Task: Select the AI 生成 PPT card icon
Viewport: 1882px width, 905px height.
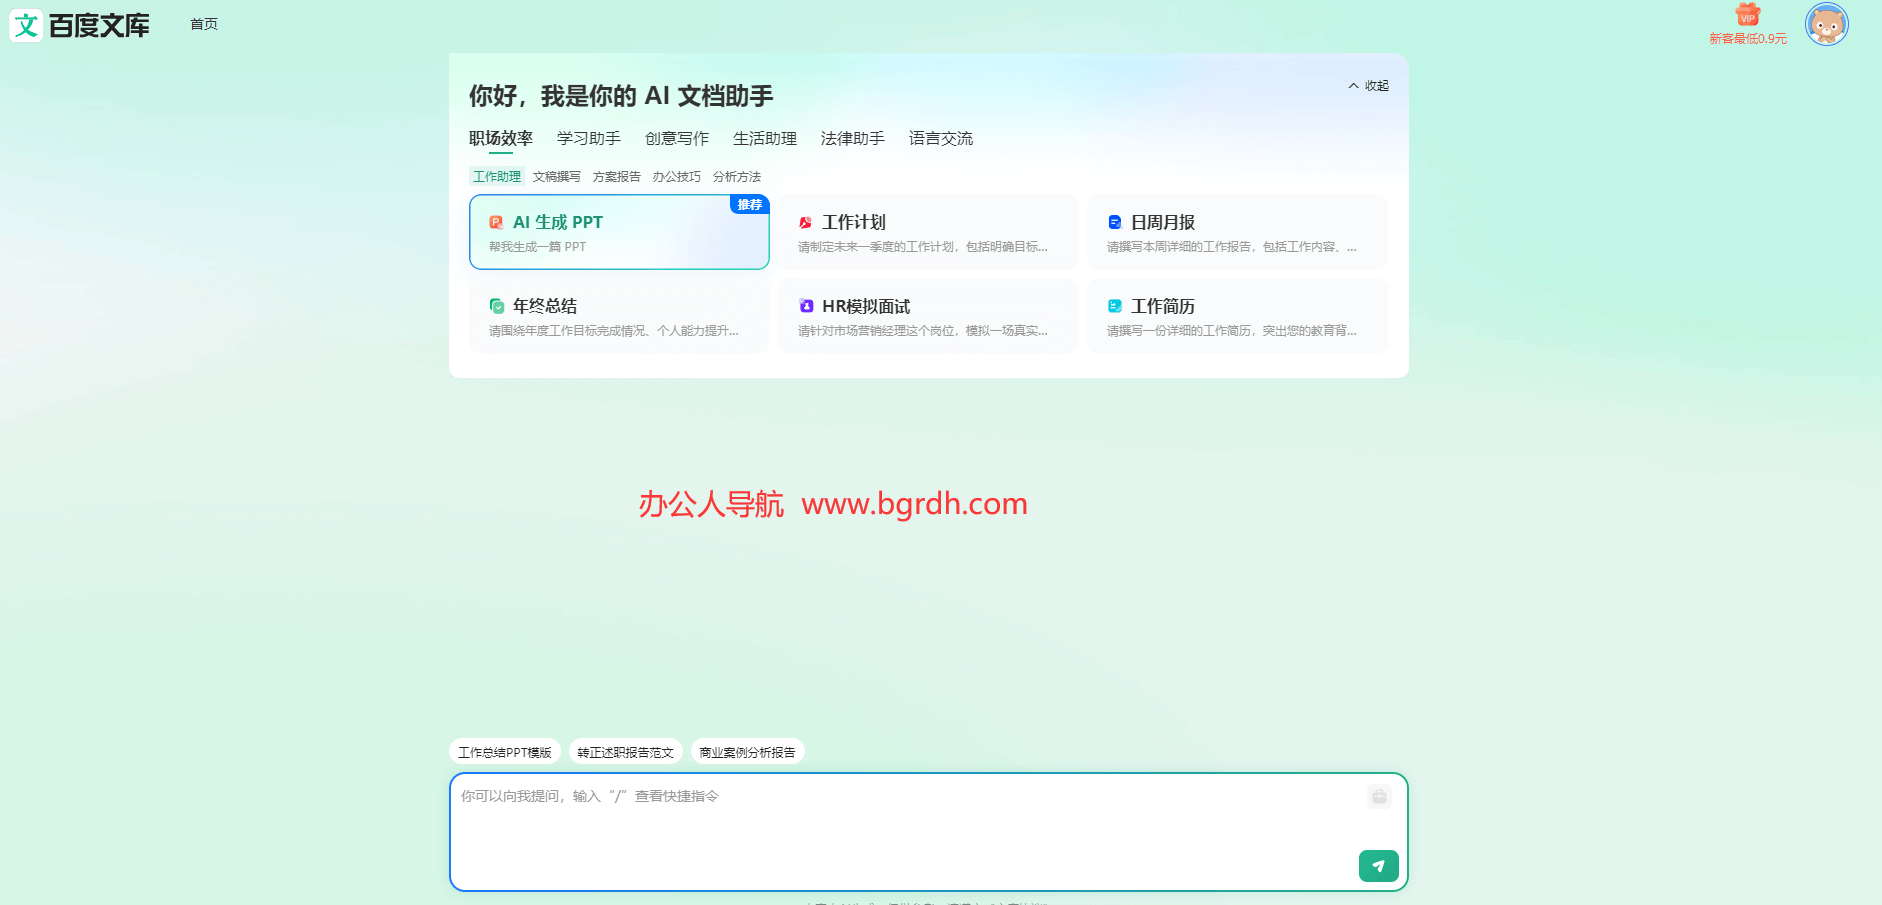Action: pos(497,222)
